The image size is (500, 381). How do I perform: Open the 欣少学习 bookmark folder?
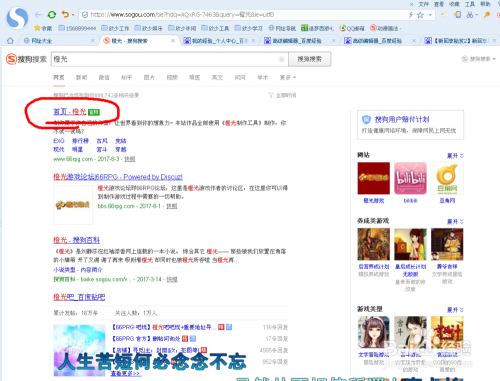[248, 28]
